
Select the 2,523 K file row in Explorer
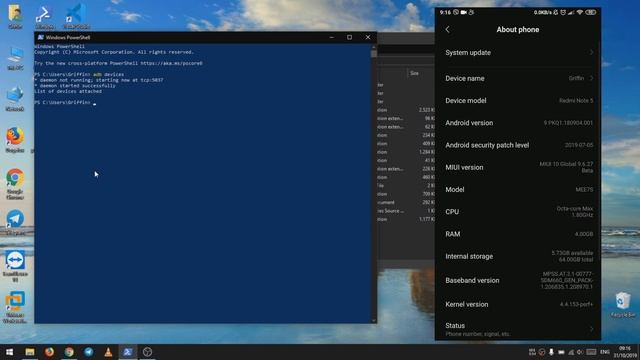point(406,110)
